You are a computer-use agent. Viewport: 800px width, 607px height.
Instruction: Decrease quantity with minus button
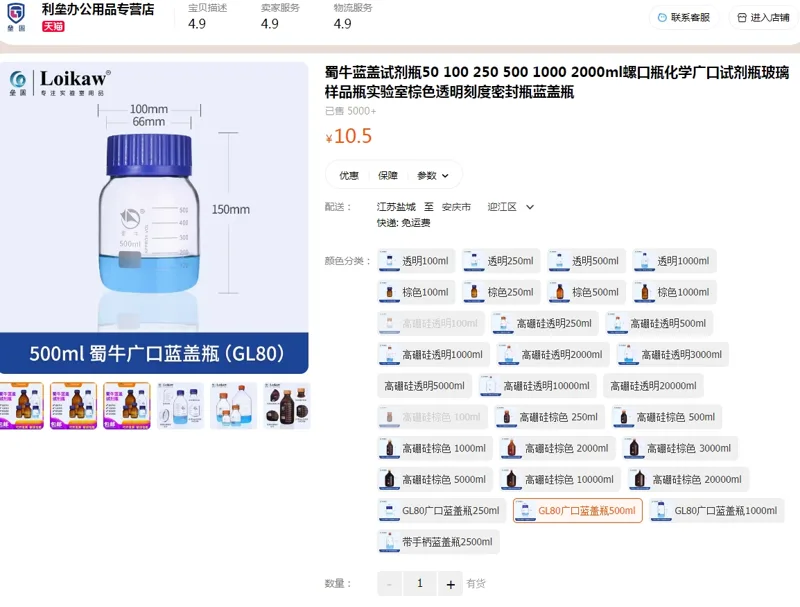pos(390,584)
